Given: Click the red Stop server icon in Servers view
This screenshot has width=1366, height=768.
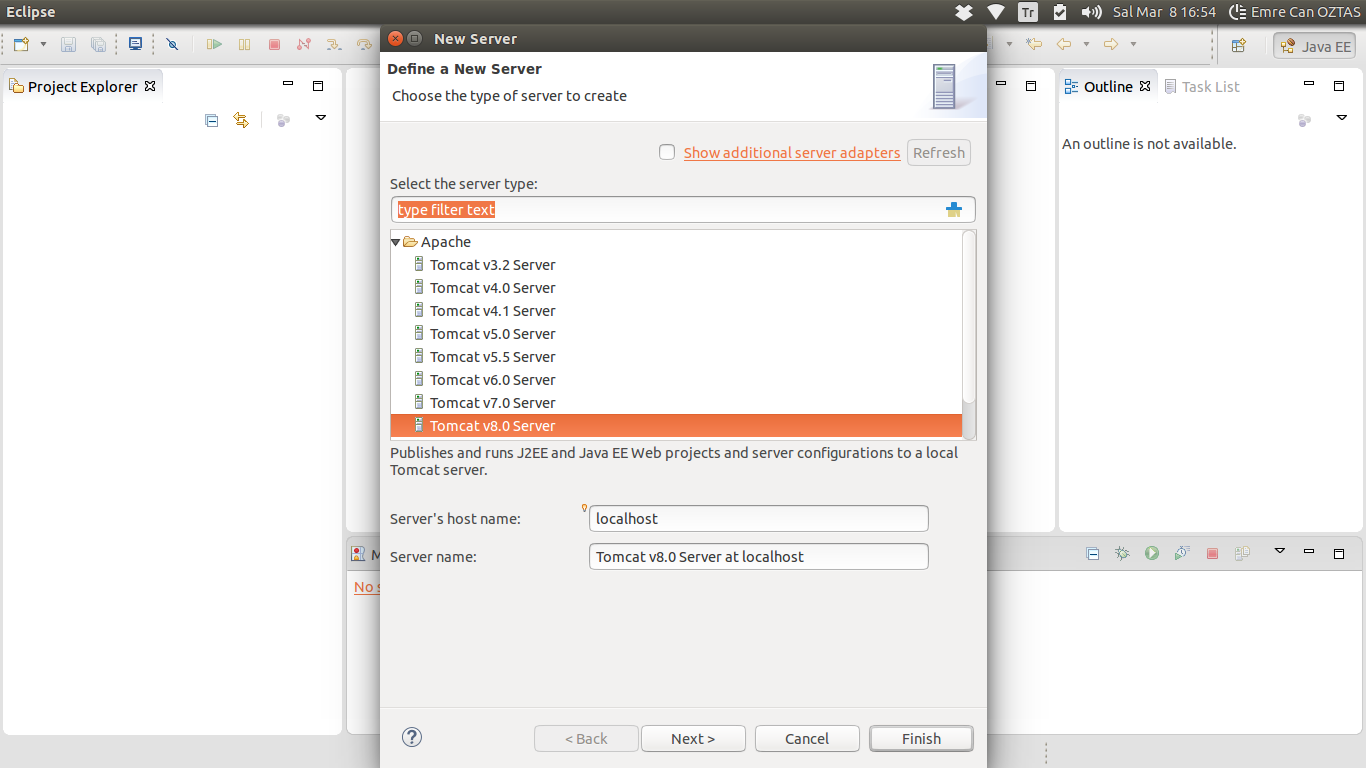Looking at the screenshot, I should pyautogui.click(x=1212, y=553).
